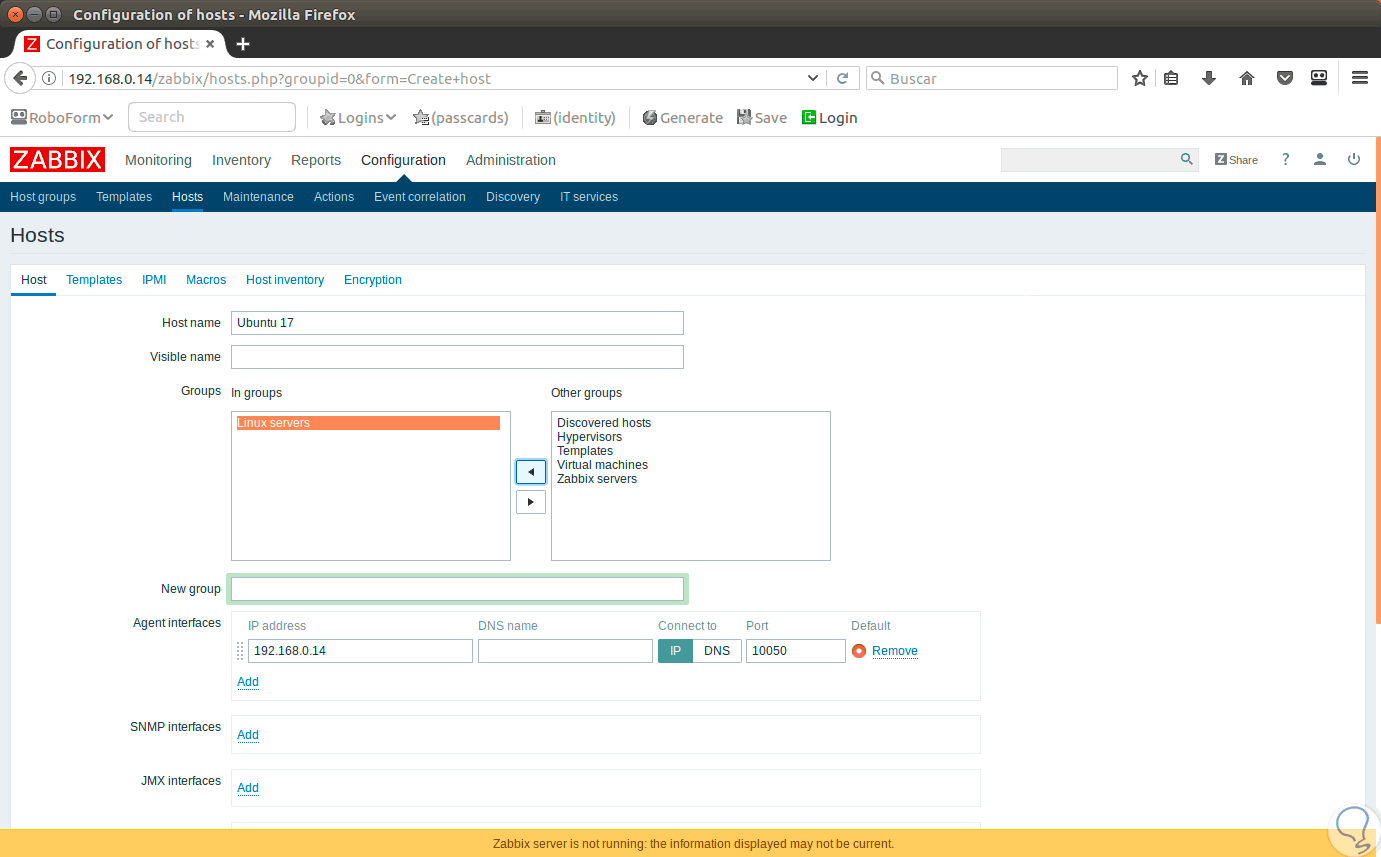This screenshot has height=857, width=1381.
Task: Open the bookmarks list icon
Action: pos(1172,78)
